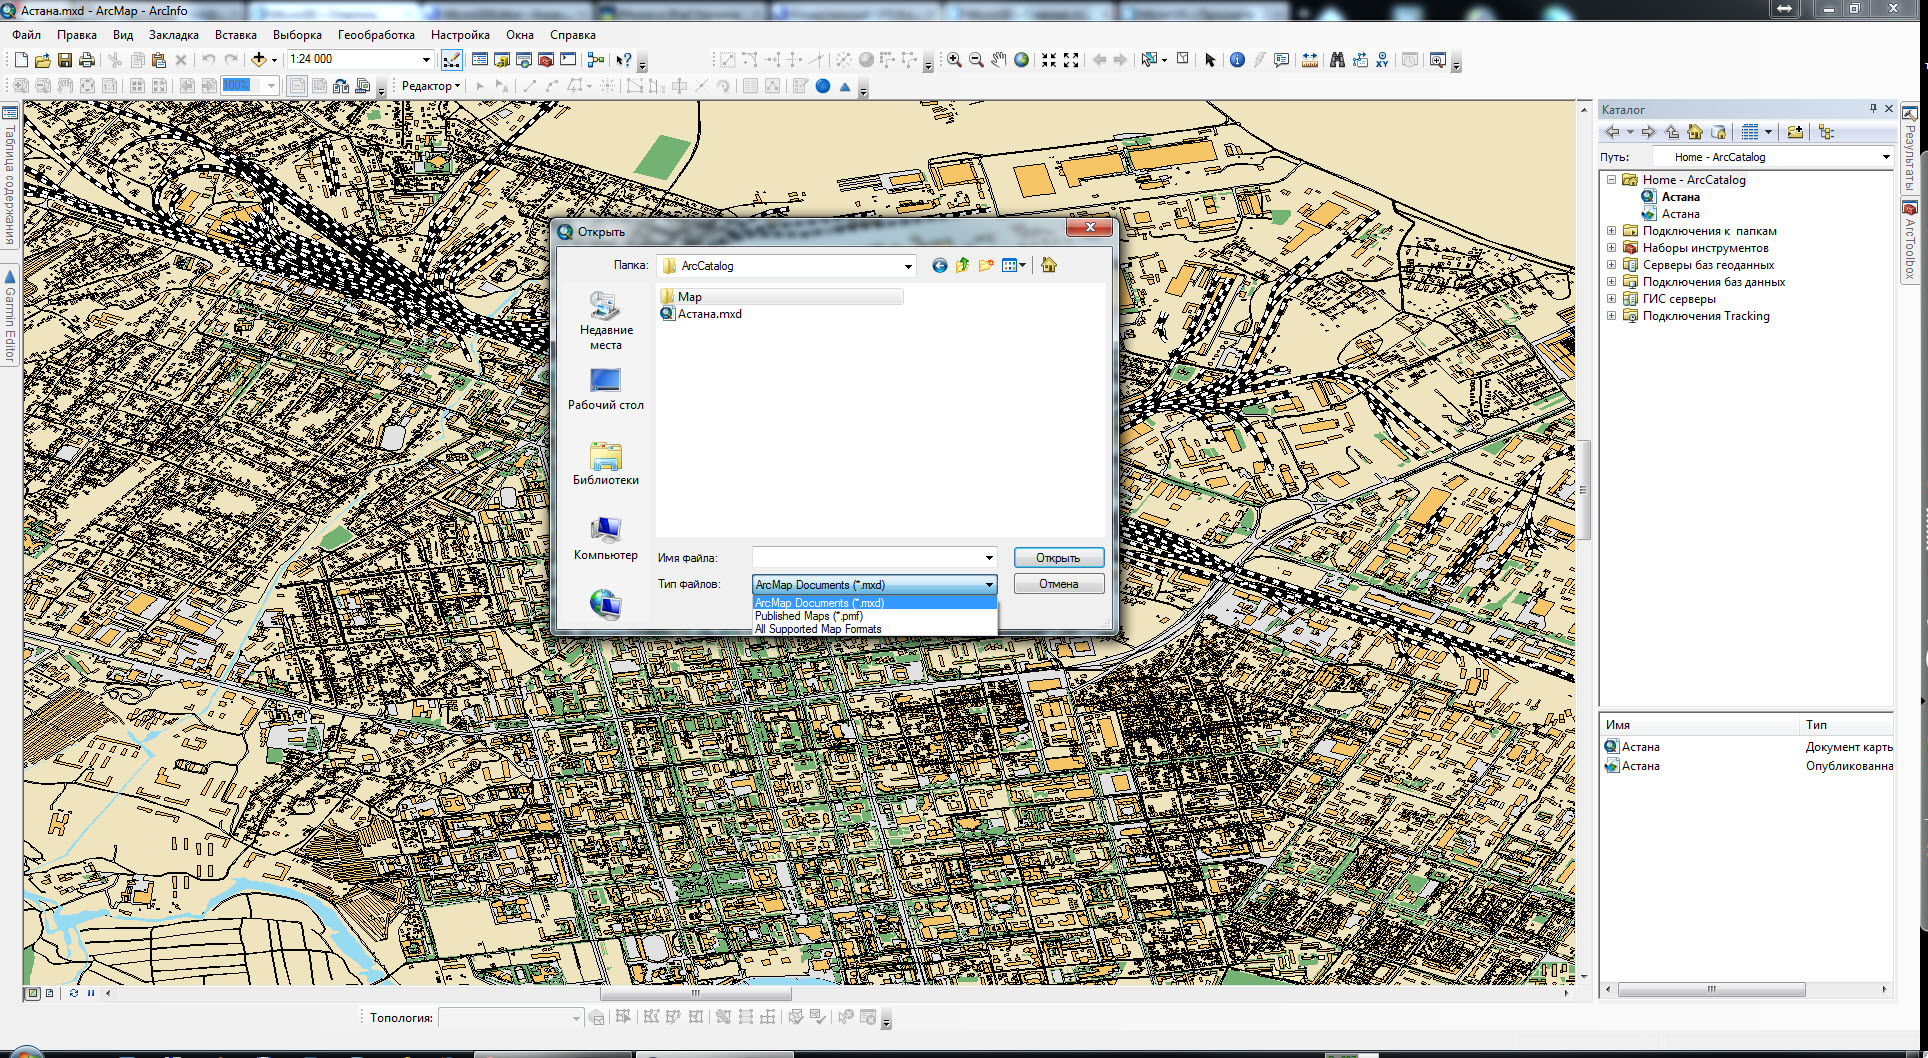1928x1058 pixels.
Task: Click the Save disk icon
Action: coord(65,60)
